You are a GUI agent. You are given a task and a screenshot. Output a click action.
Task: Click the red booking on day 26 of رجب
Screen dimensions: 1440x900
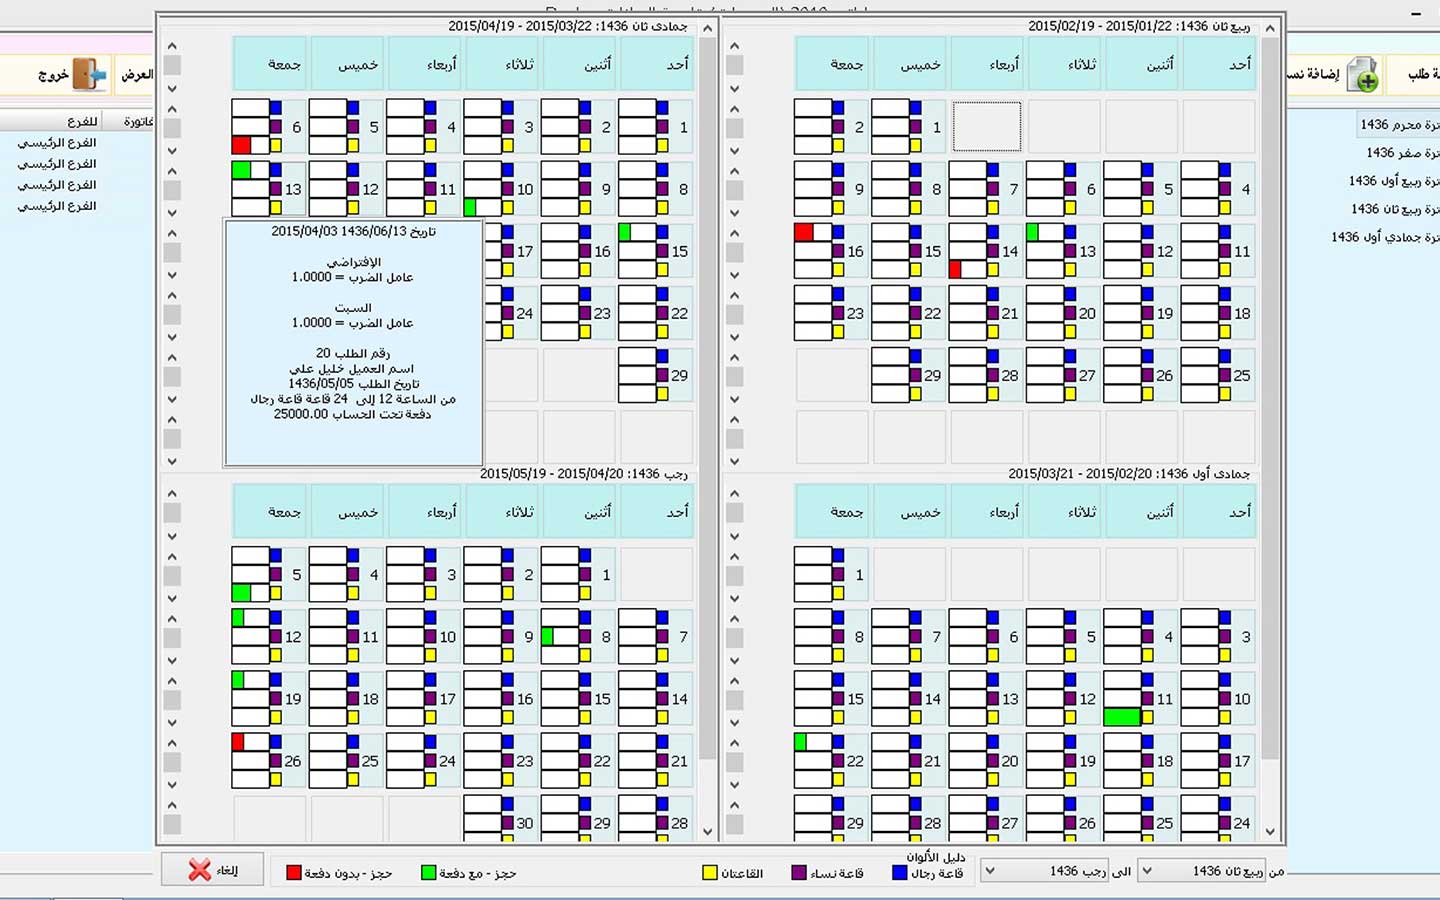click(238, 742)
